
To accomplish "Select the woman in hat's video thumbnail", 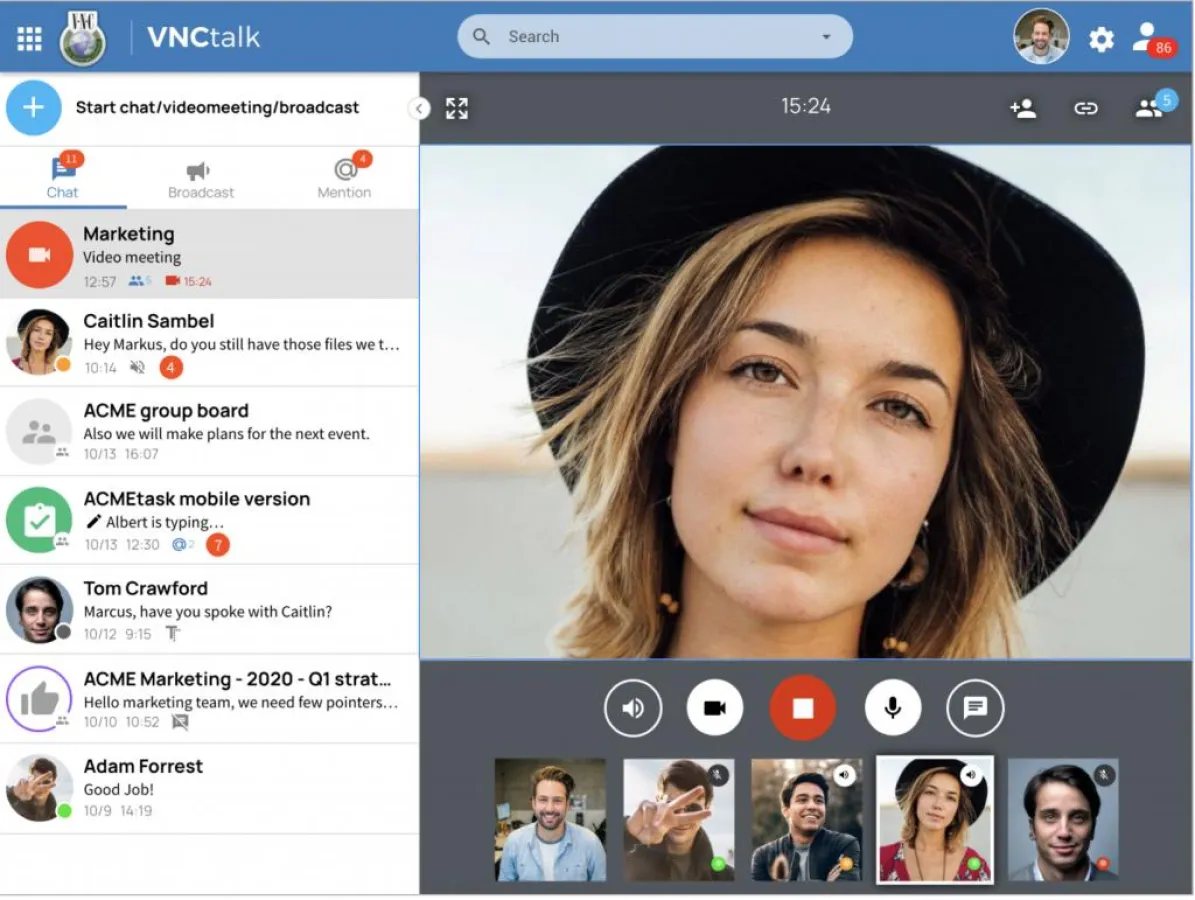I will tap(935, 819).
